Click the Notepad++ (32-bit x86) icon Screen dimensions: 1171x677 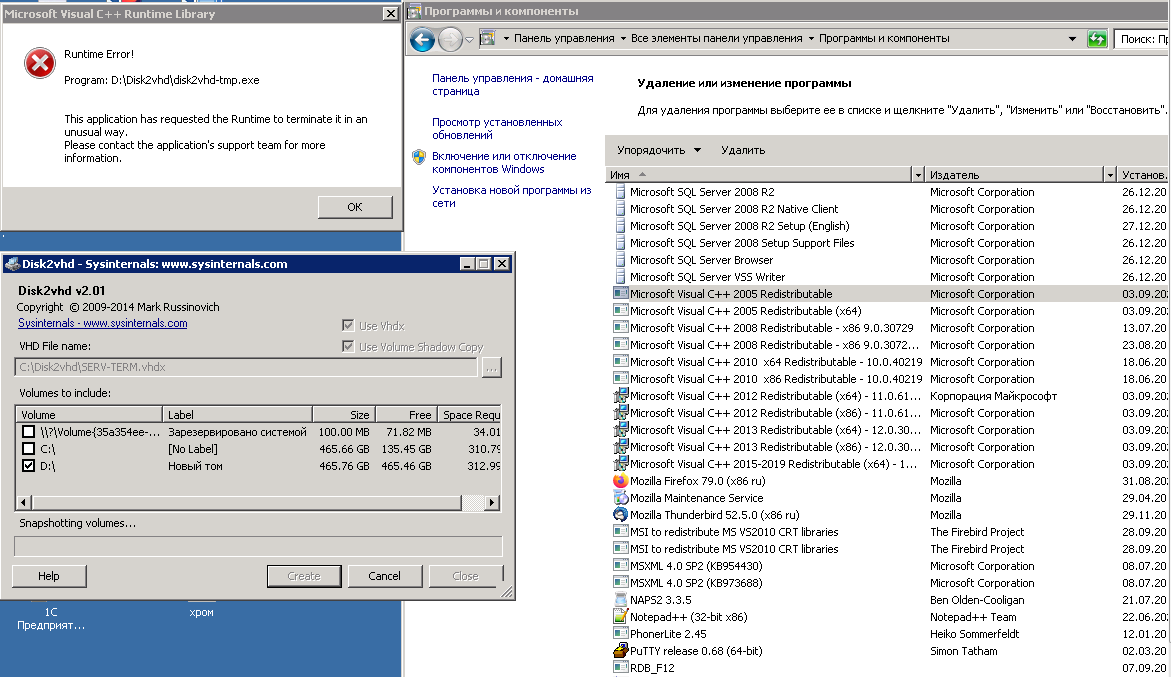[x=620, y=617]
